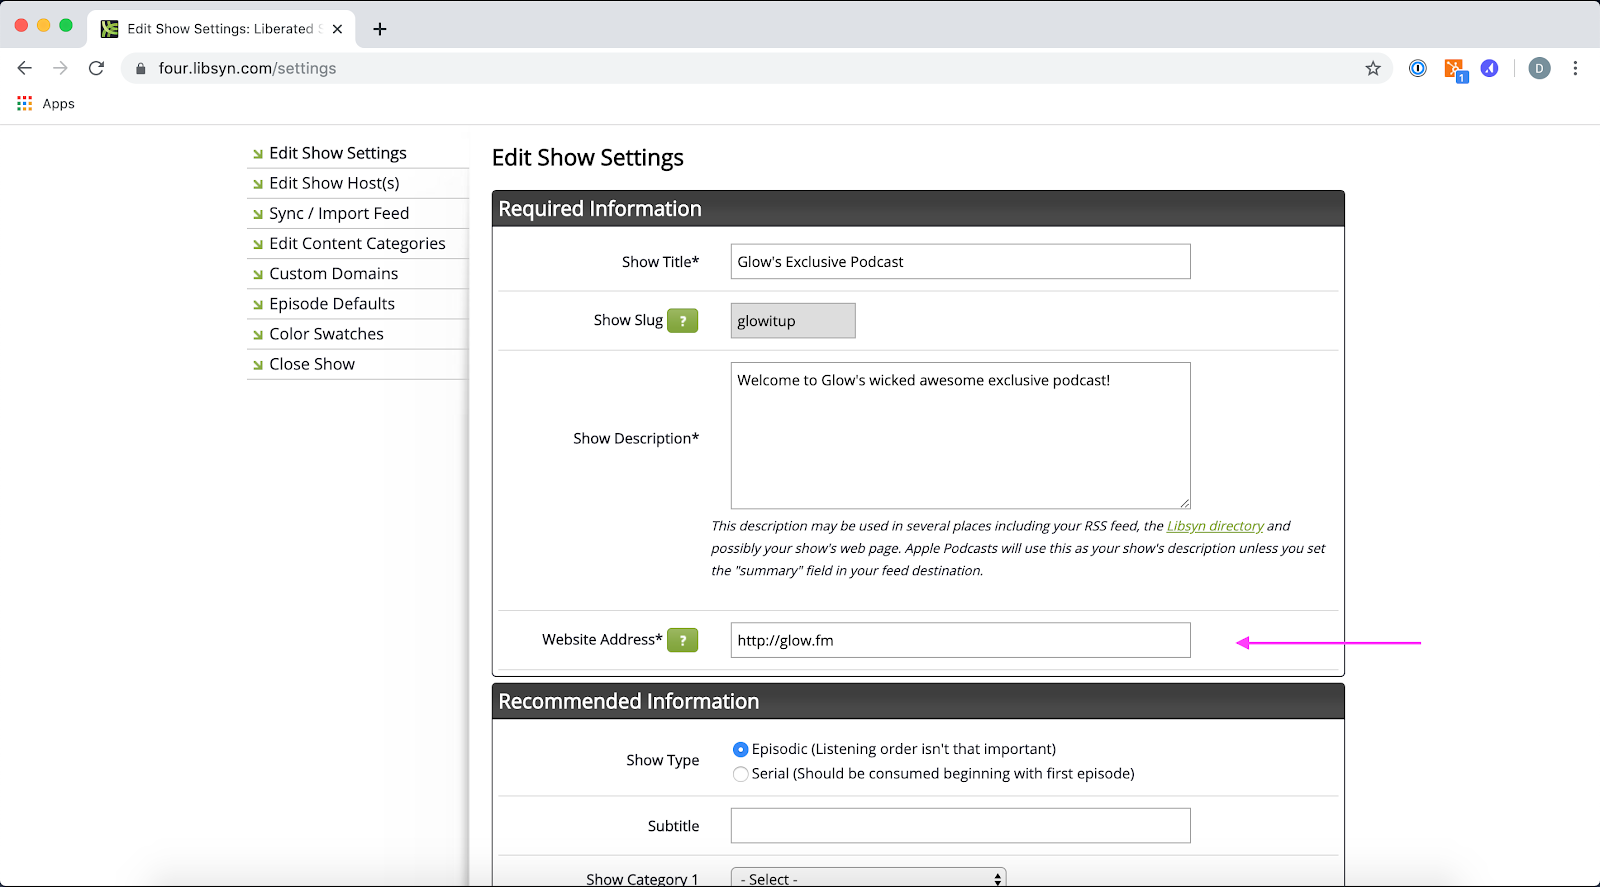
Task: Open the 1Password extension icon
Action: (1418, 68)
